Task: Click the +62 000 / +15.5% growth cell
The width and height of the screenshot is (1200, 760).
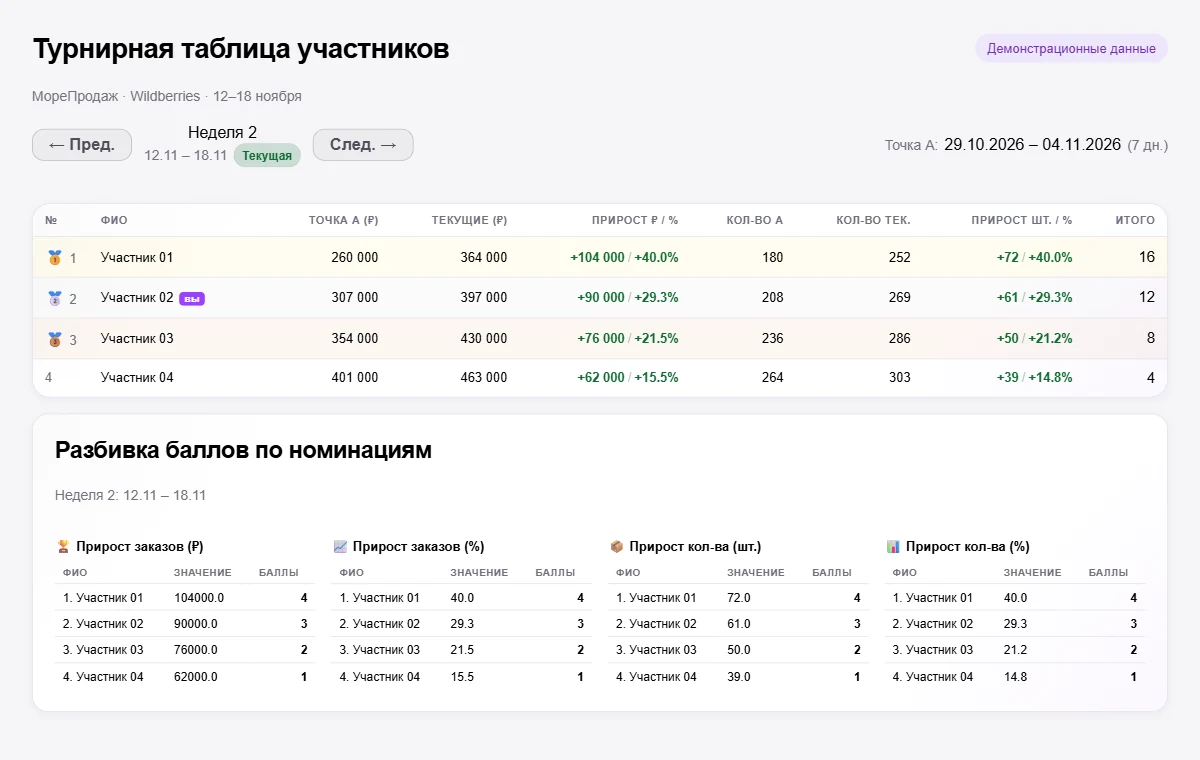Action: pos(628,378)
